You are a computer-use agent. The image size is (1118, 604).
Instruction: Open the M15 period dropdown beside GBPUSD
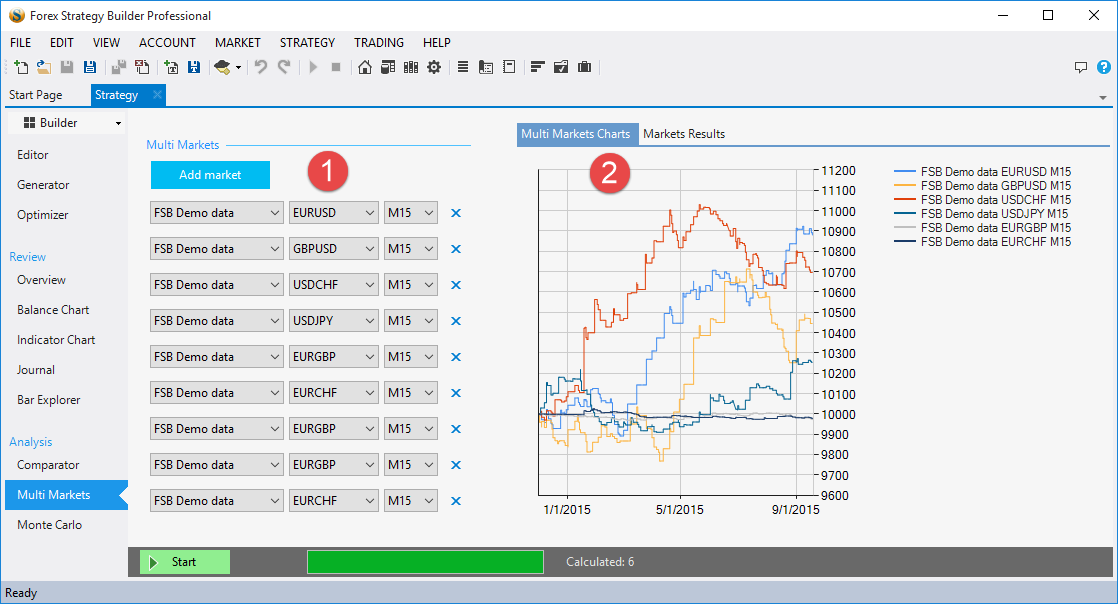click(x=411, y=249)
